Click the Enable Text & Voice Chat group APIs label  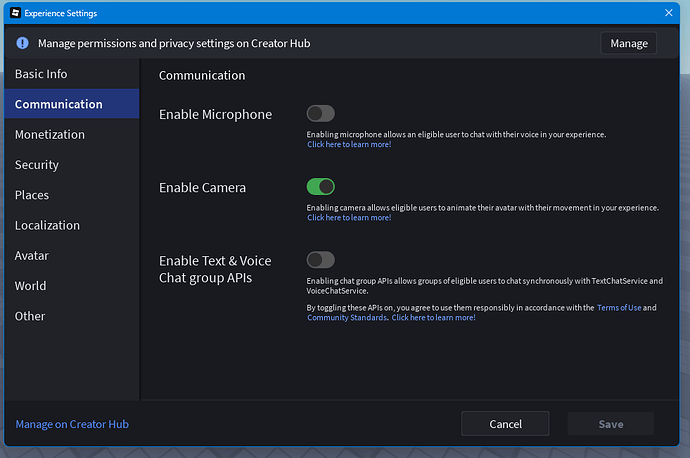(x=215, y=269)
